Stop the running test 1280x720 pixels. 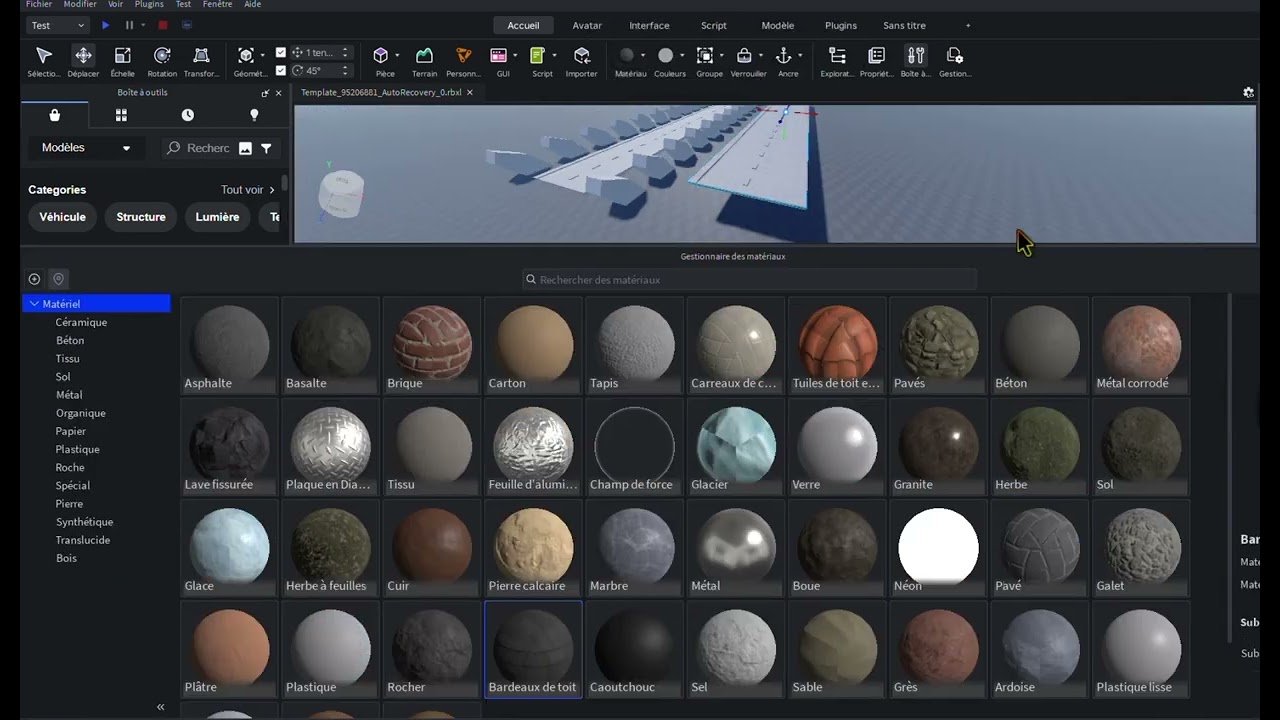pyautogui.click(x=163, y=25)
